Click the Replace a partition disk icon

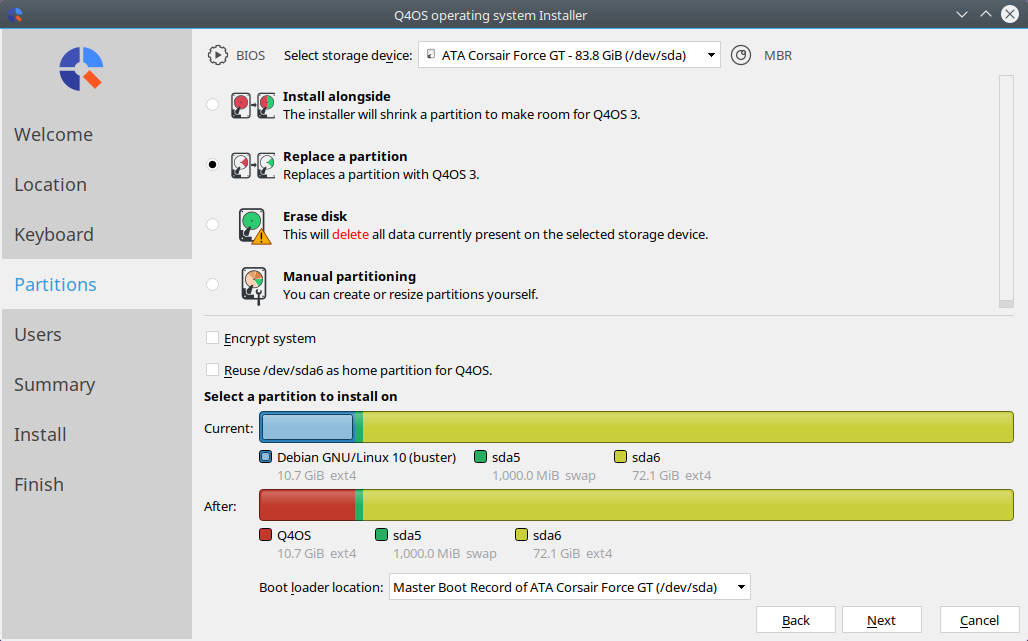click(x=252, y=166)
